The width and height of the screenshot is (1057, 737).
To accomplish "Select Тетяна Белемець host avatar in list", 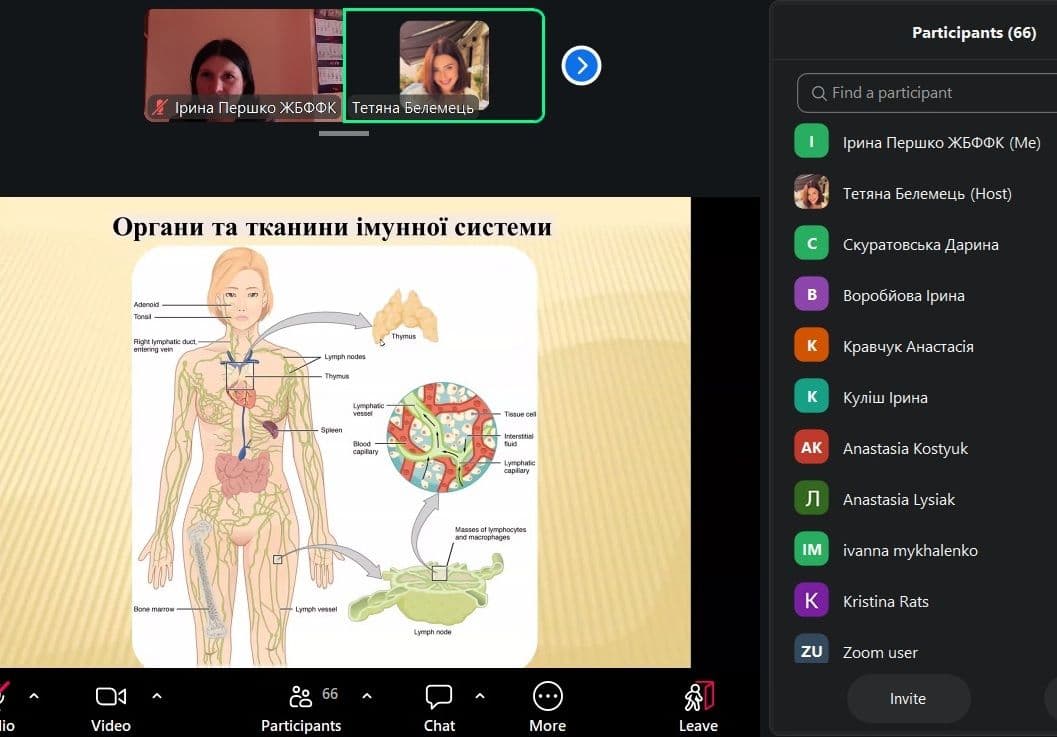I will (x=811, y=193).
